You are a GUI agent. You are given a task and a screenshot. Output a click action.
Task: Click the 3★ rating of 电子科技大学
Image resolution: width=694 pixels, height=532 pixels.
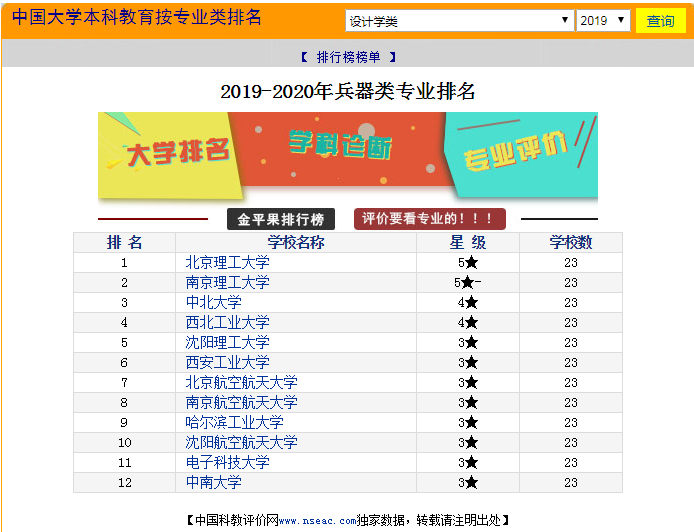(x=468, y=463)
